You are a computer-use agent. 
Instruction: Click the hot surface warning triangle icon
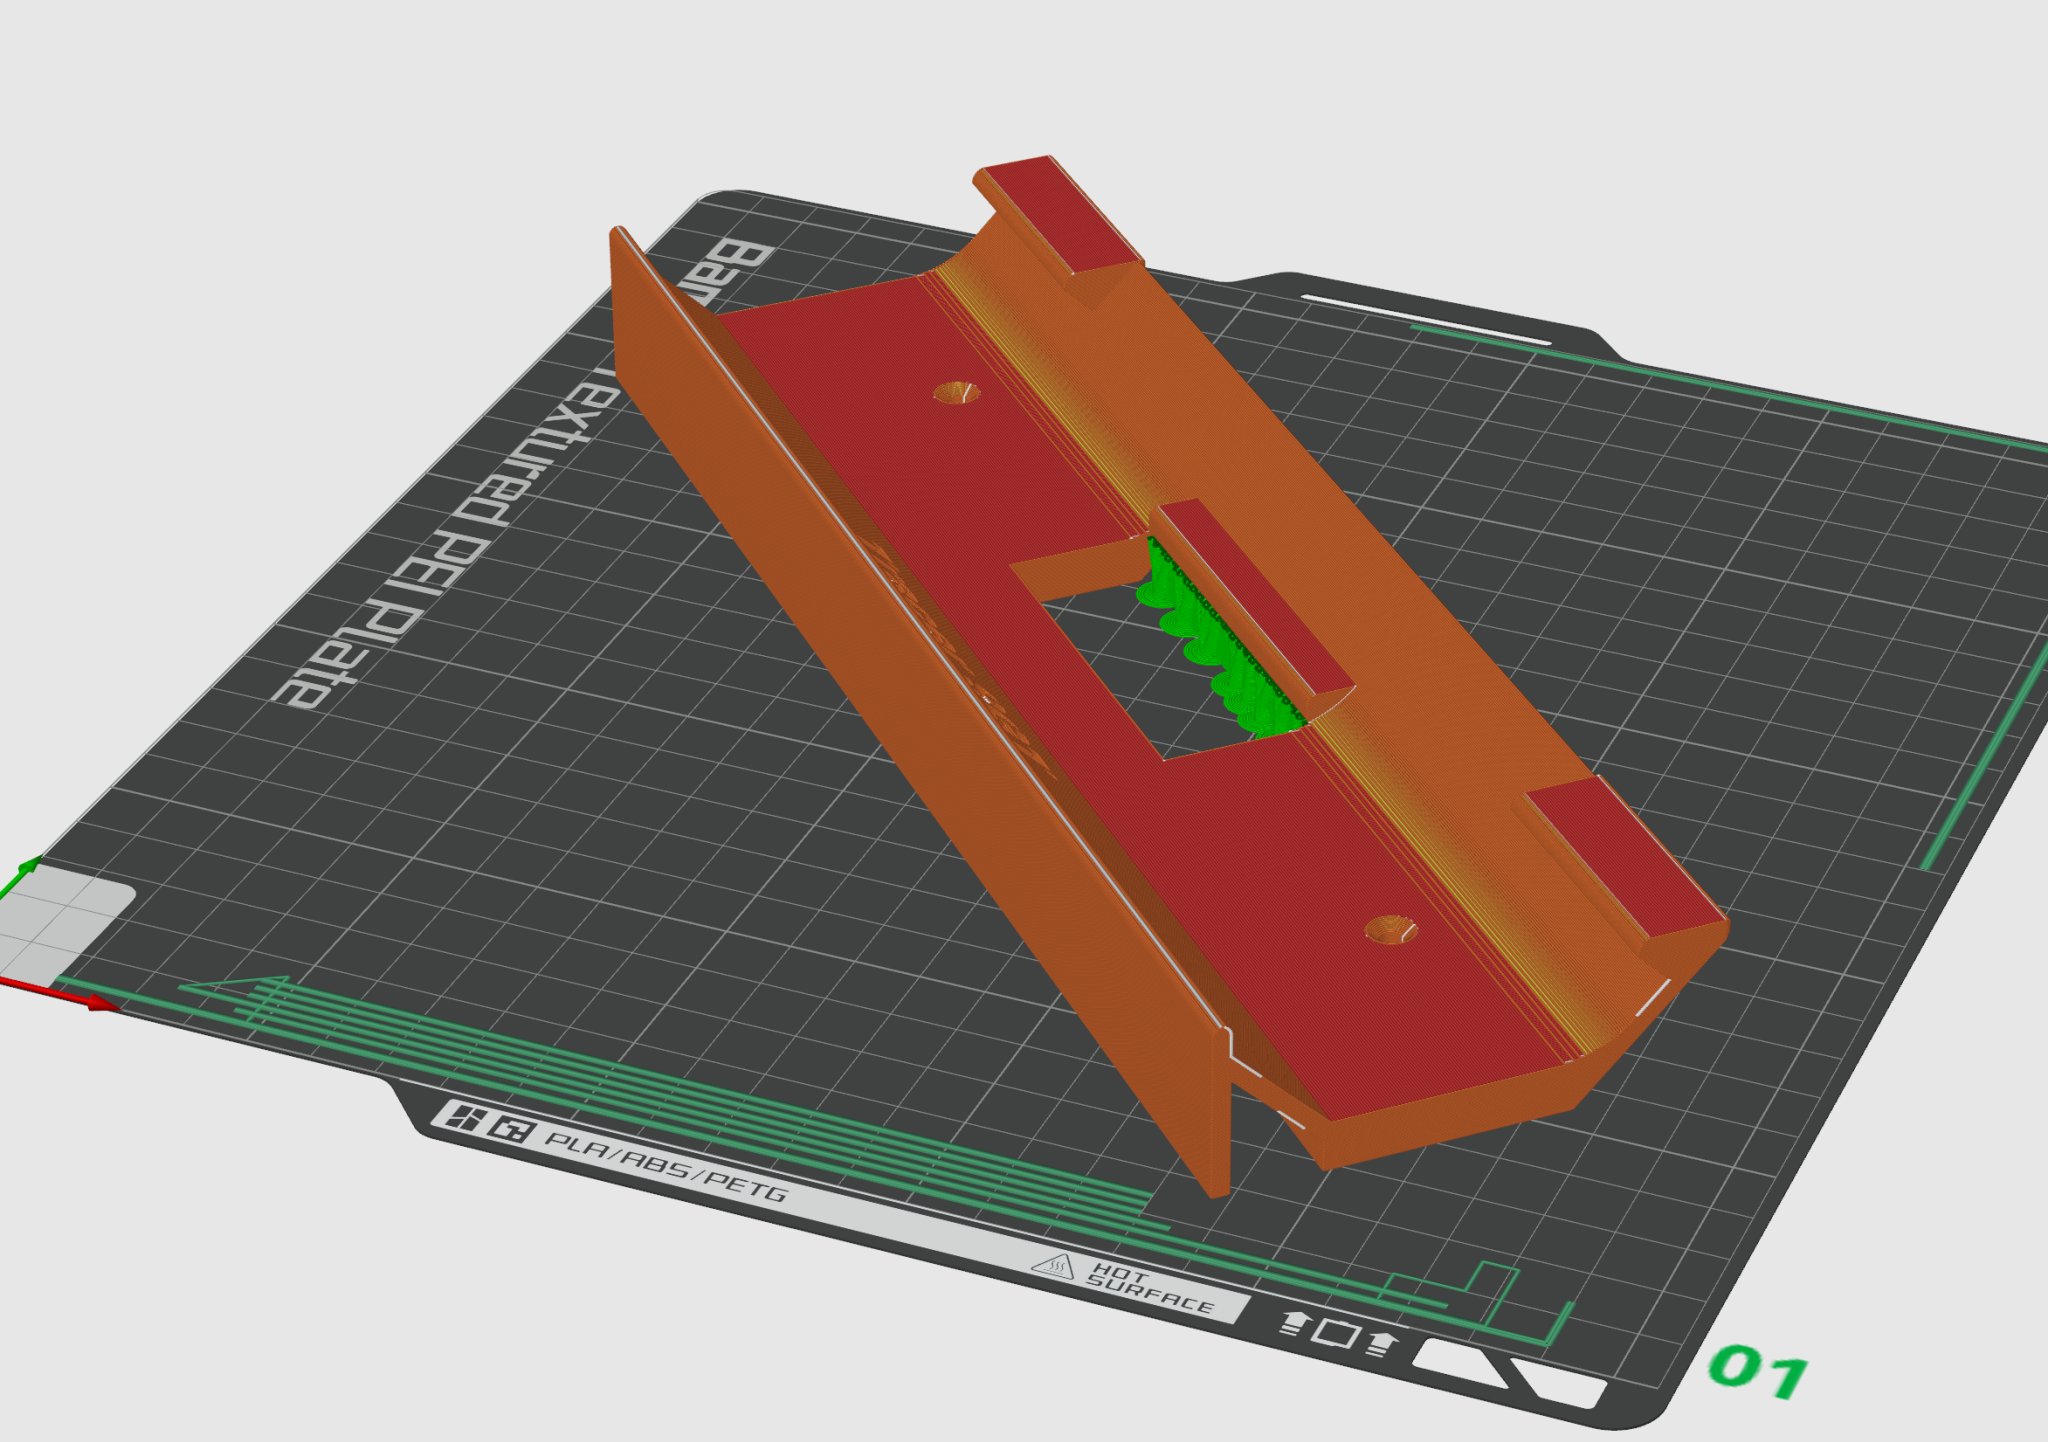pos(1054,1267)
